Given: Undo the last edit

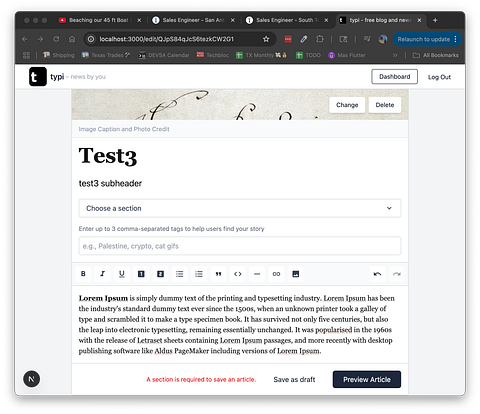Looking at the screenshot, I should (x=377, y=274).
